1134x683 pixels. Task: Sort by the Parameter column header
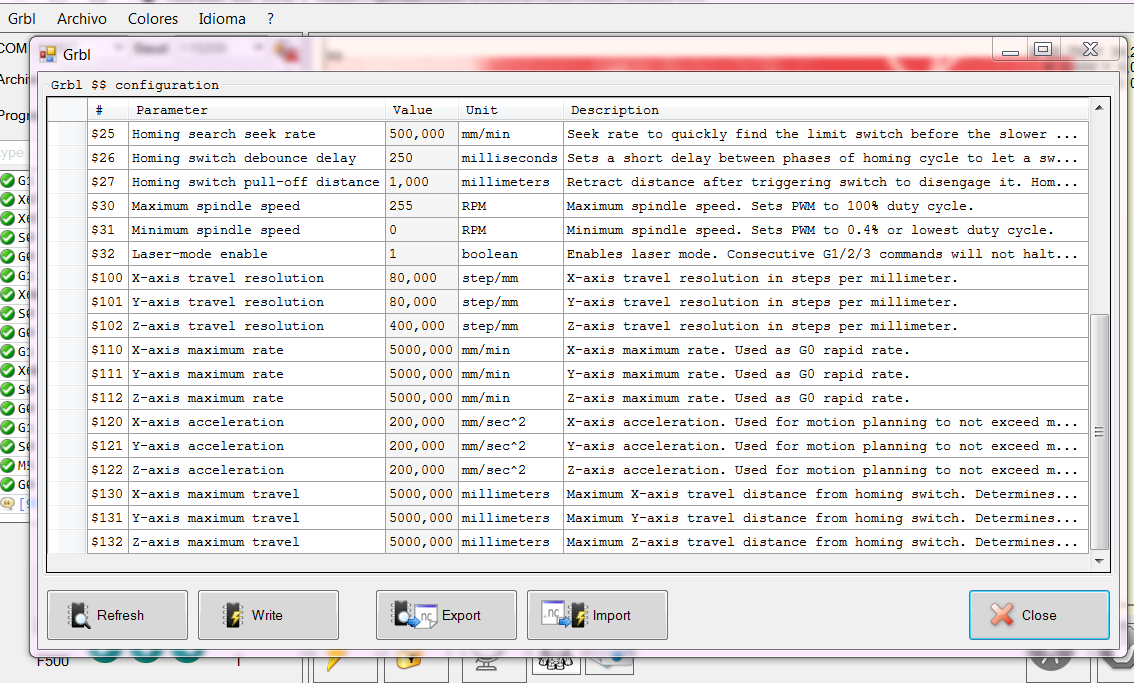coord(257,110)
